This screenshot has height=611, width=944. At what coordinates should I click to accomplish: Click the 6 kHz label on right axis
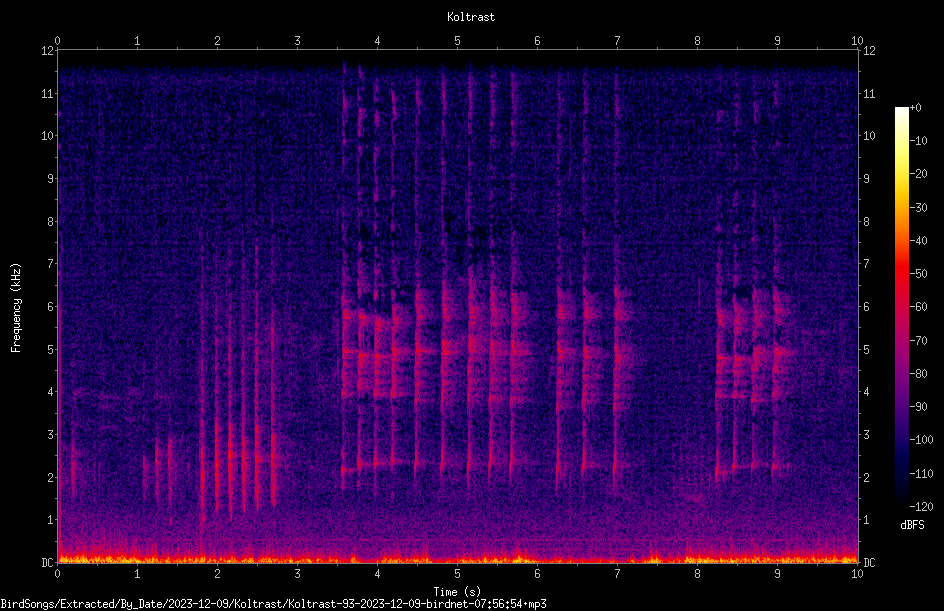click(x=866, y=307)
